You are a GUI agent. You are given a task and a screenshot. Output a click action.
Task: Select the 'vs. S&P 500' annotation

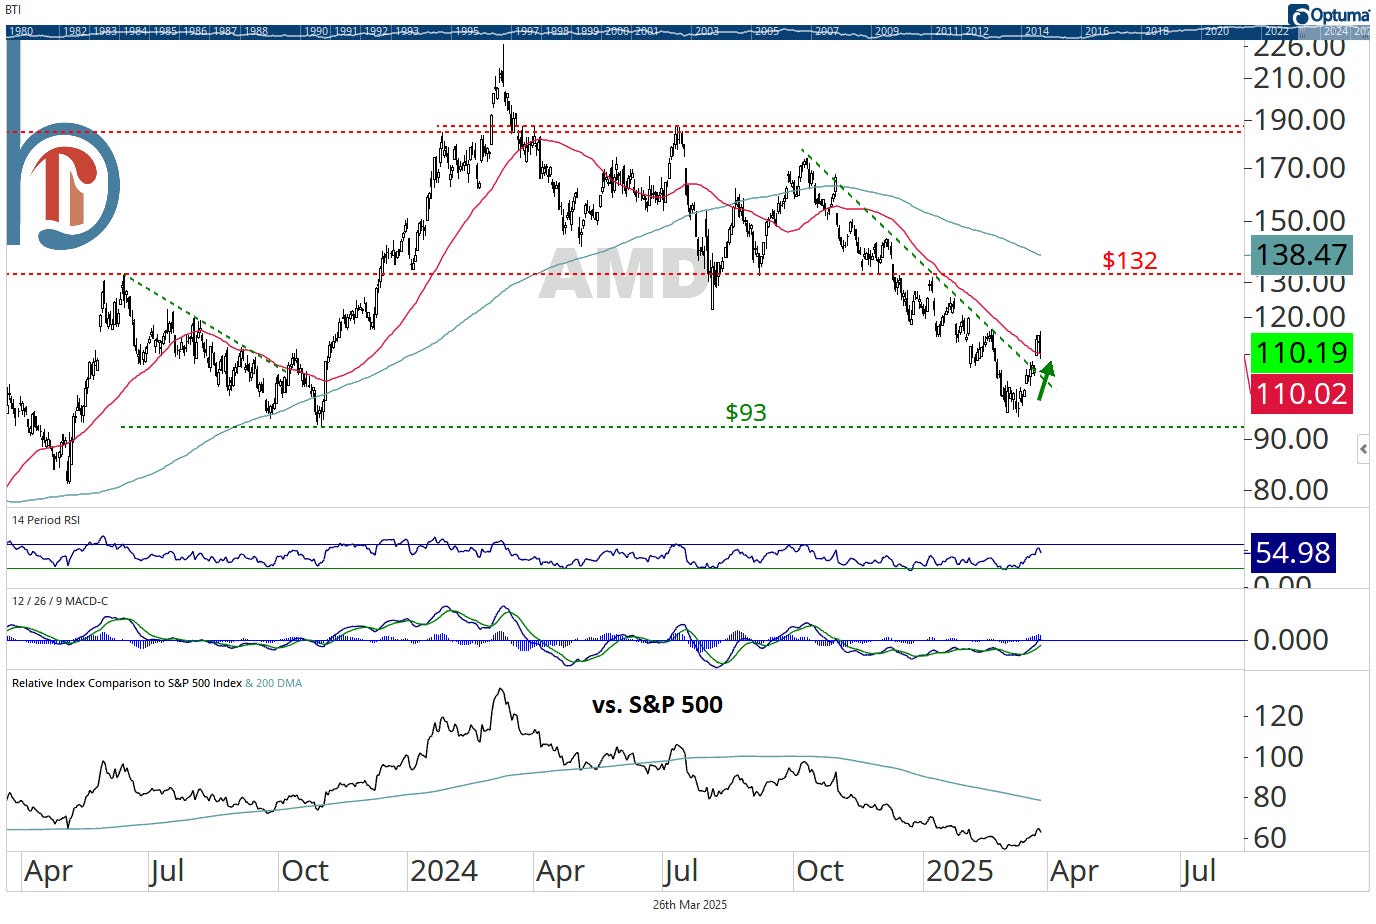pos(657,705)
